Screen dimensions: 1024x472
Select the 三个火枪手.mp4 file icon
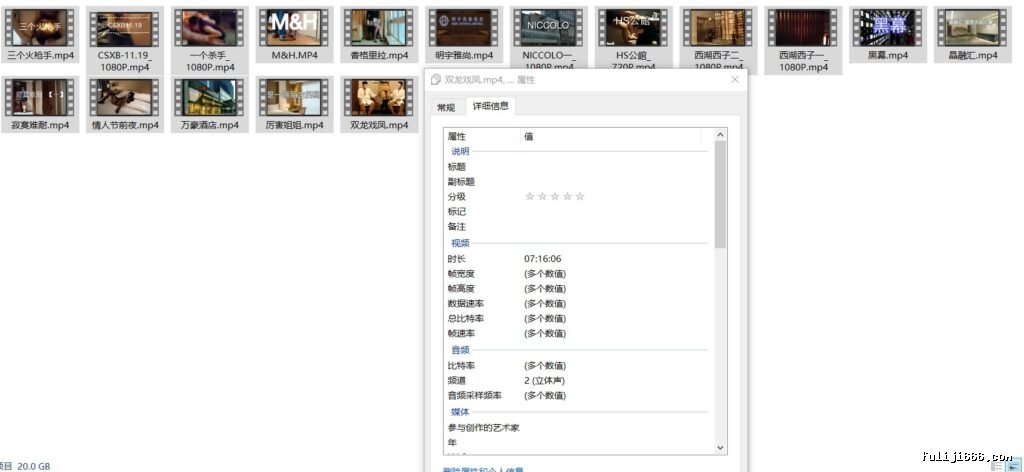(40, 27)
